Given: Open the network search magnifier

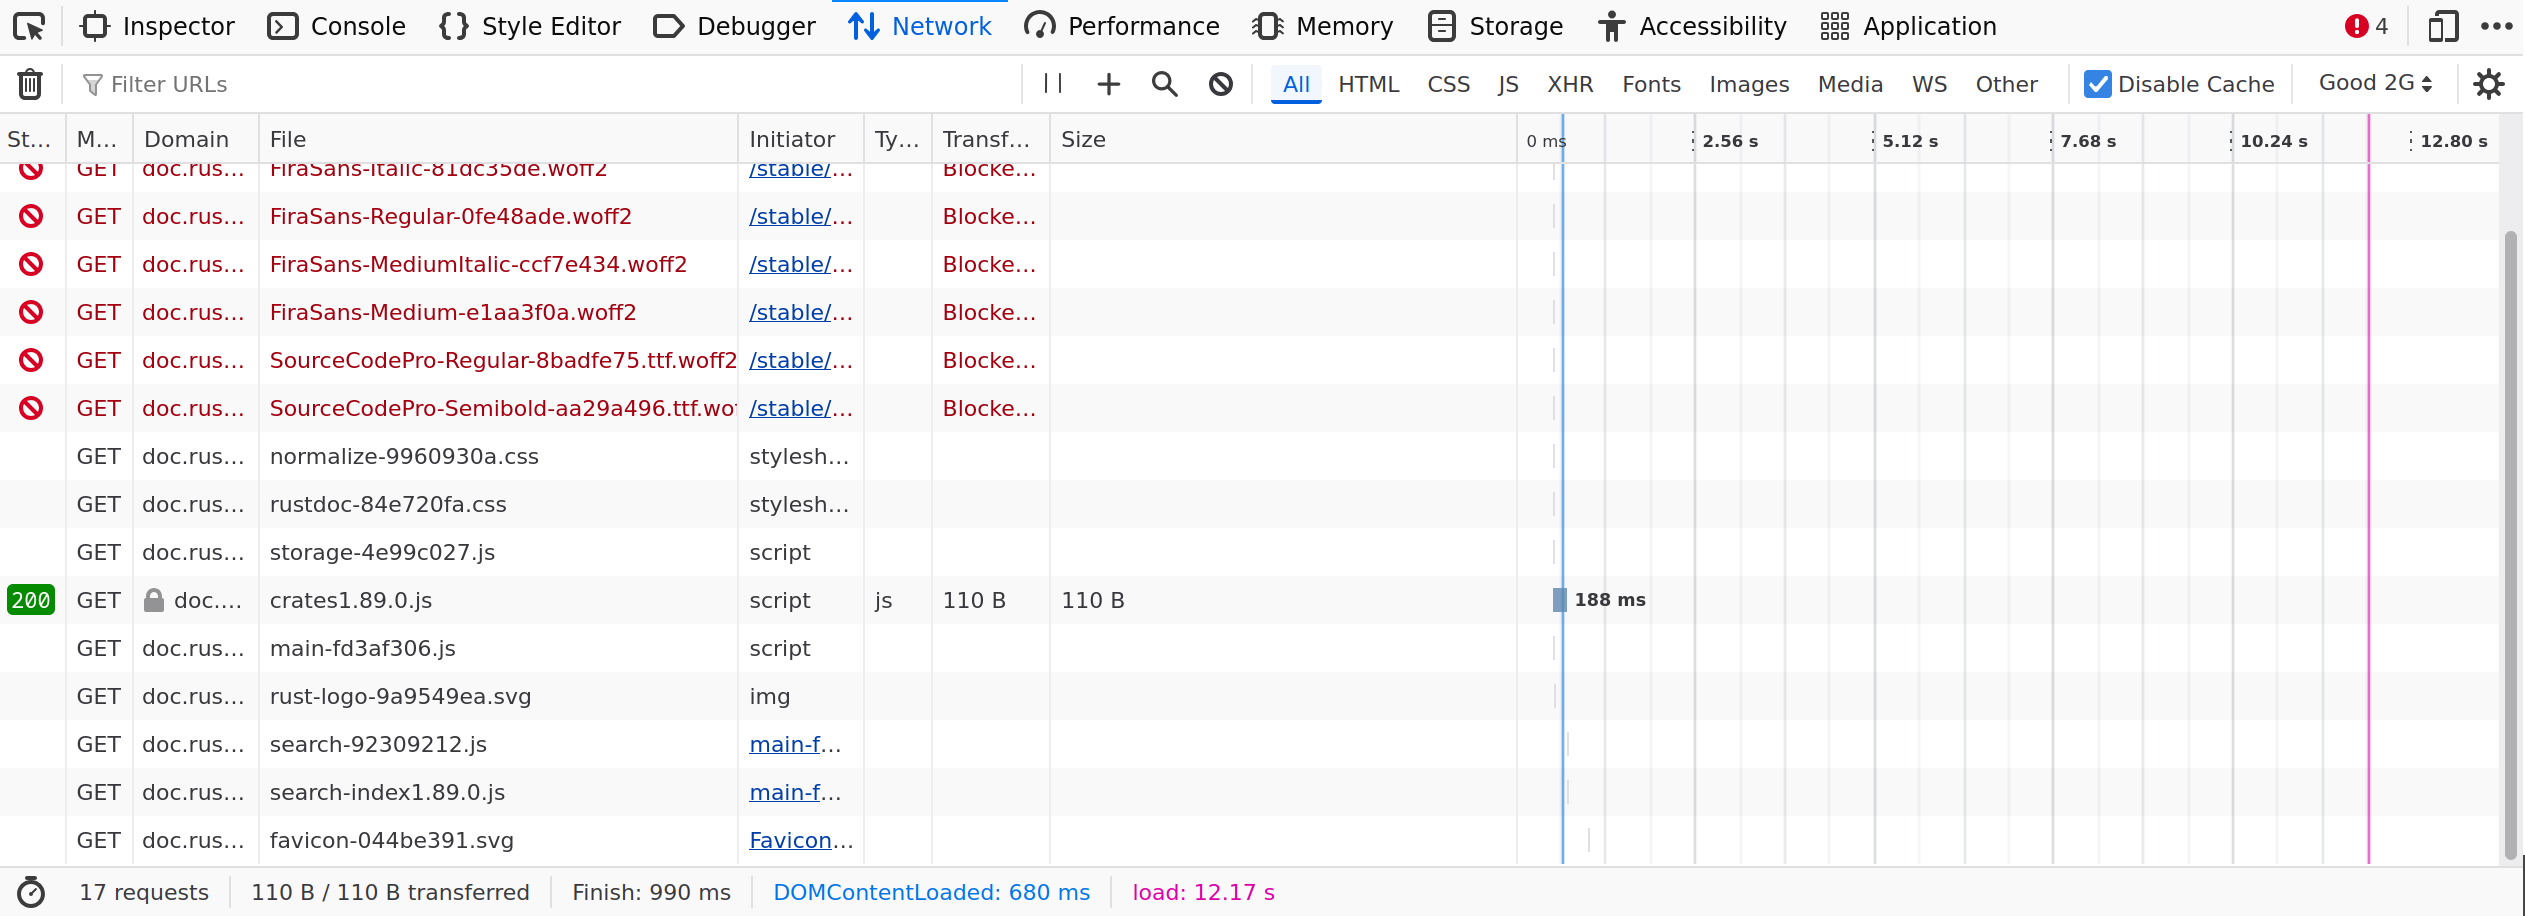Looking at the screenshot, I should coord(1164,84).
